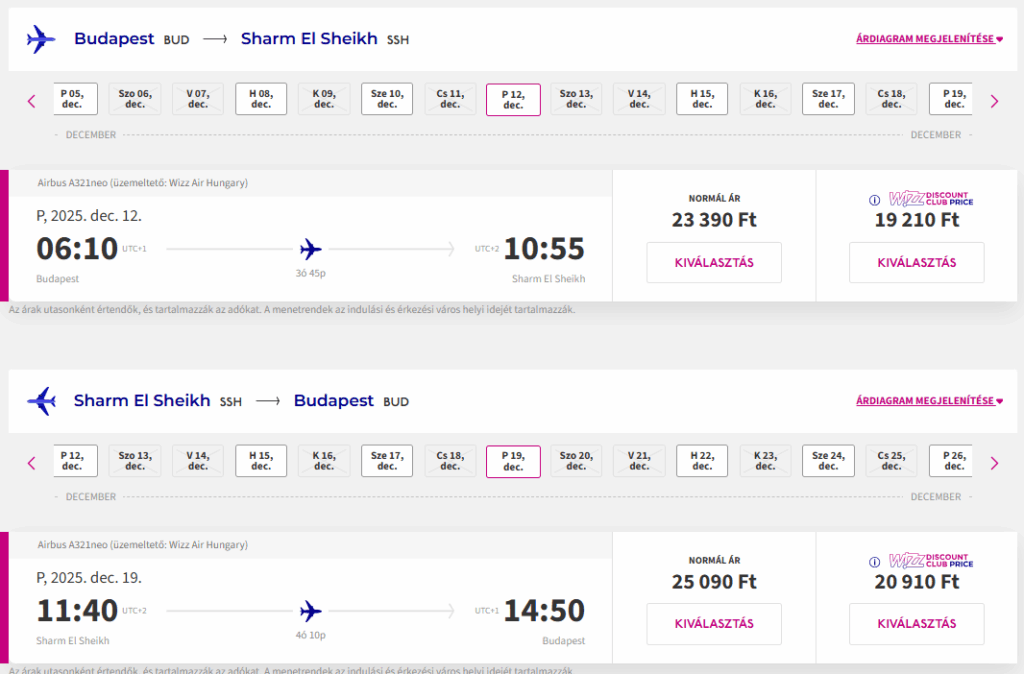The height and width of the screenshot is (674, 1024).
Task: Click info icon beside outbound Discount Club price
Action: tap(874, 201)
